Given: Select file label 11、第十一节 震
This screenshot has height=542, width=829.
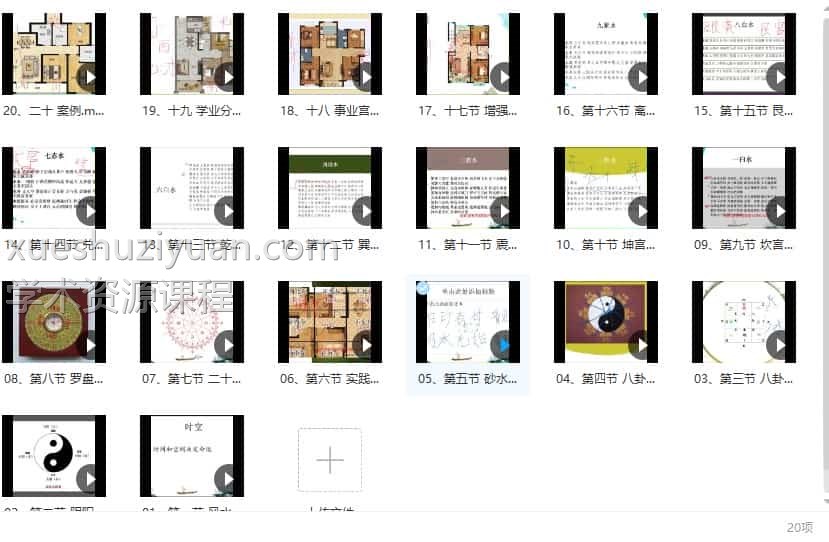Looking at the screenshot, I should click(468, 244).
